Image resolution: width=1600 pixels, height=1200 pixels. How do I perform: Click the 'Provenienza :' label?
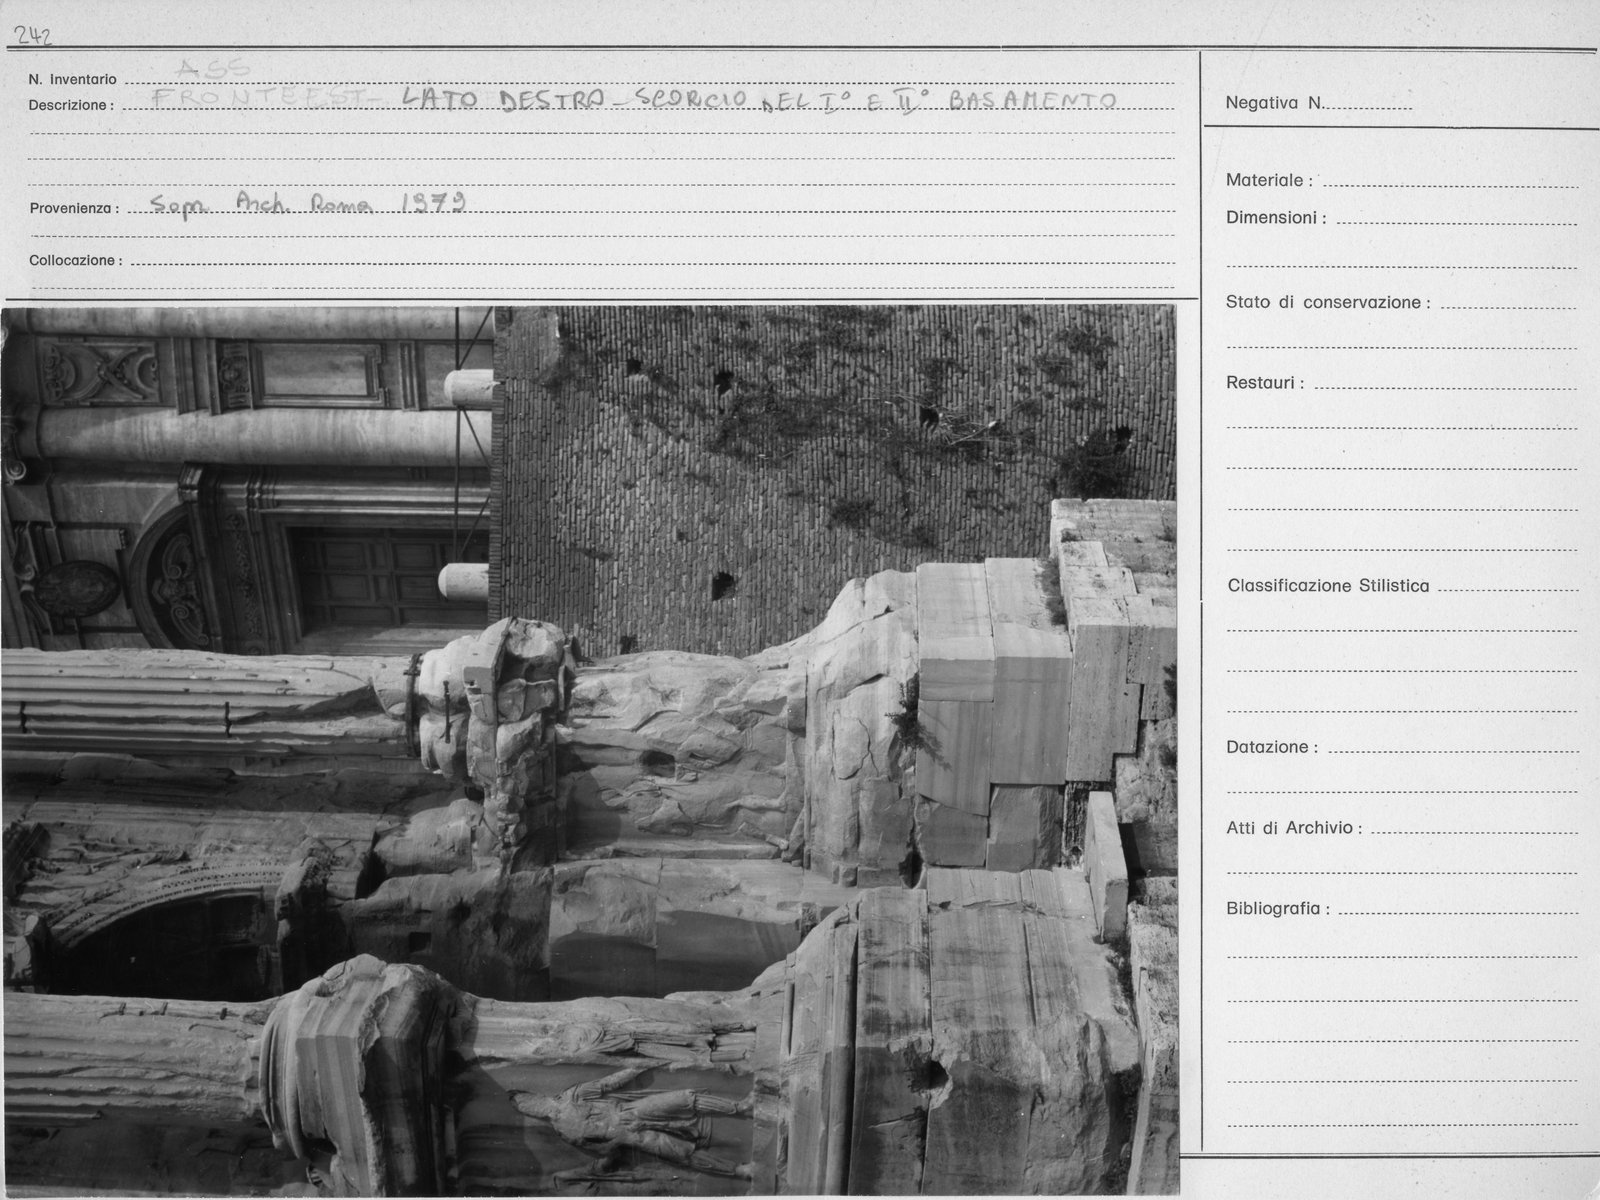point(74,209)
